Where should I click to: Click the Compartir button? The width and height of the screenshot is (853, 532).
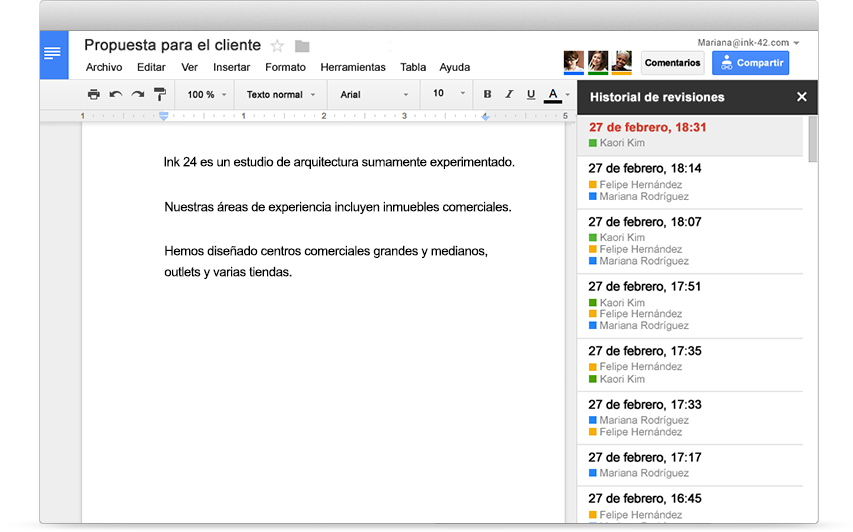click(750, 63)
